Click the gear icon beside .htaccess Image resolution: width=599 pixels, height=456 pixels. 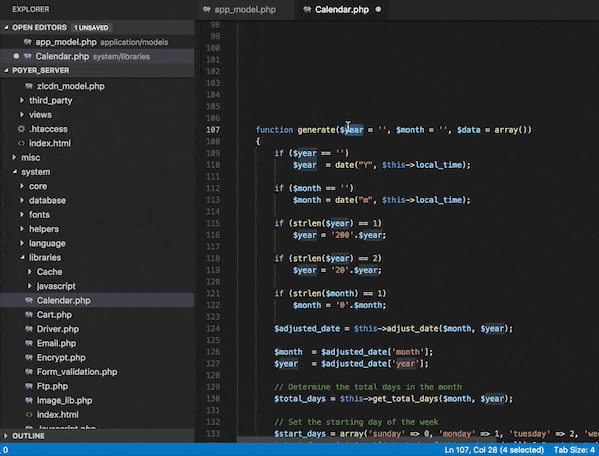click(21, 129)
